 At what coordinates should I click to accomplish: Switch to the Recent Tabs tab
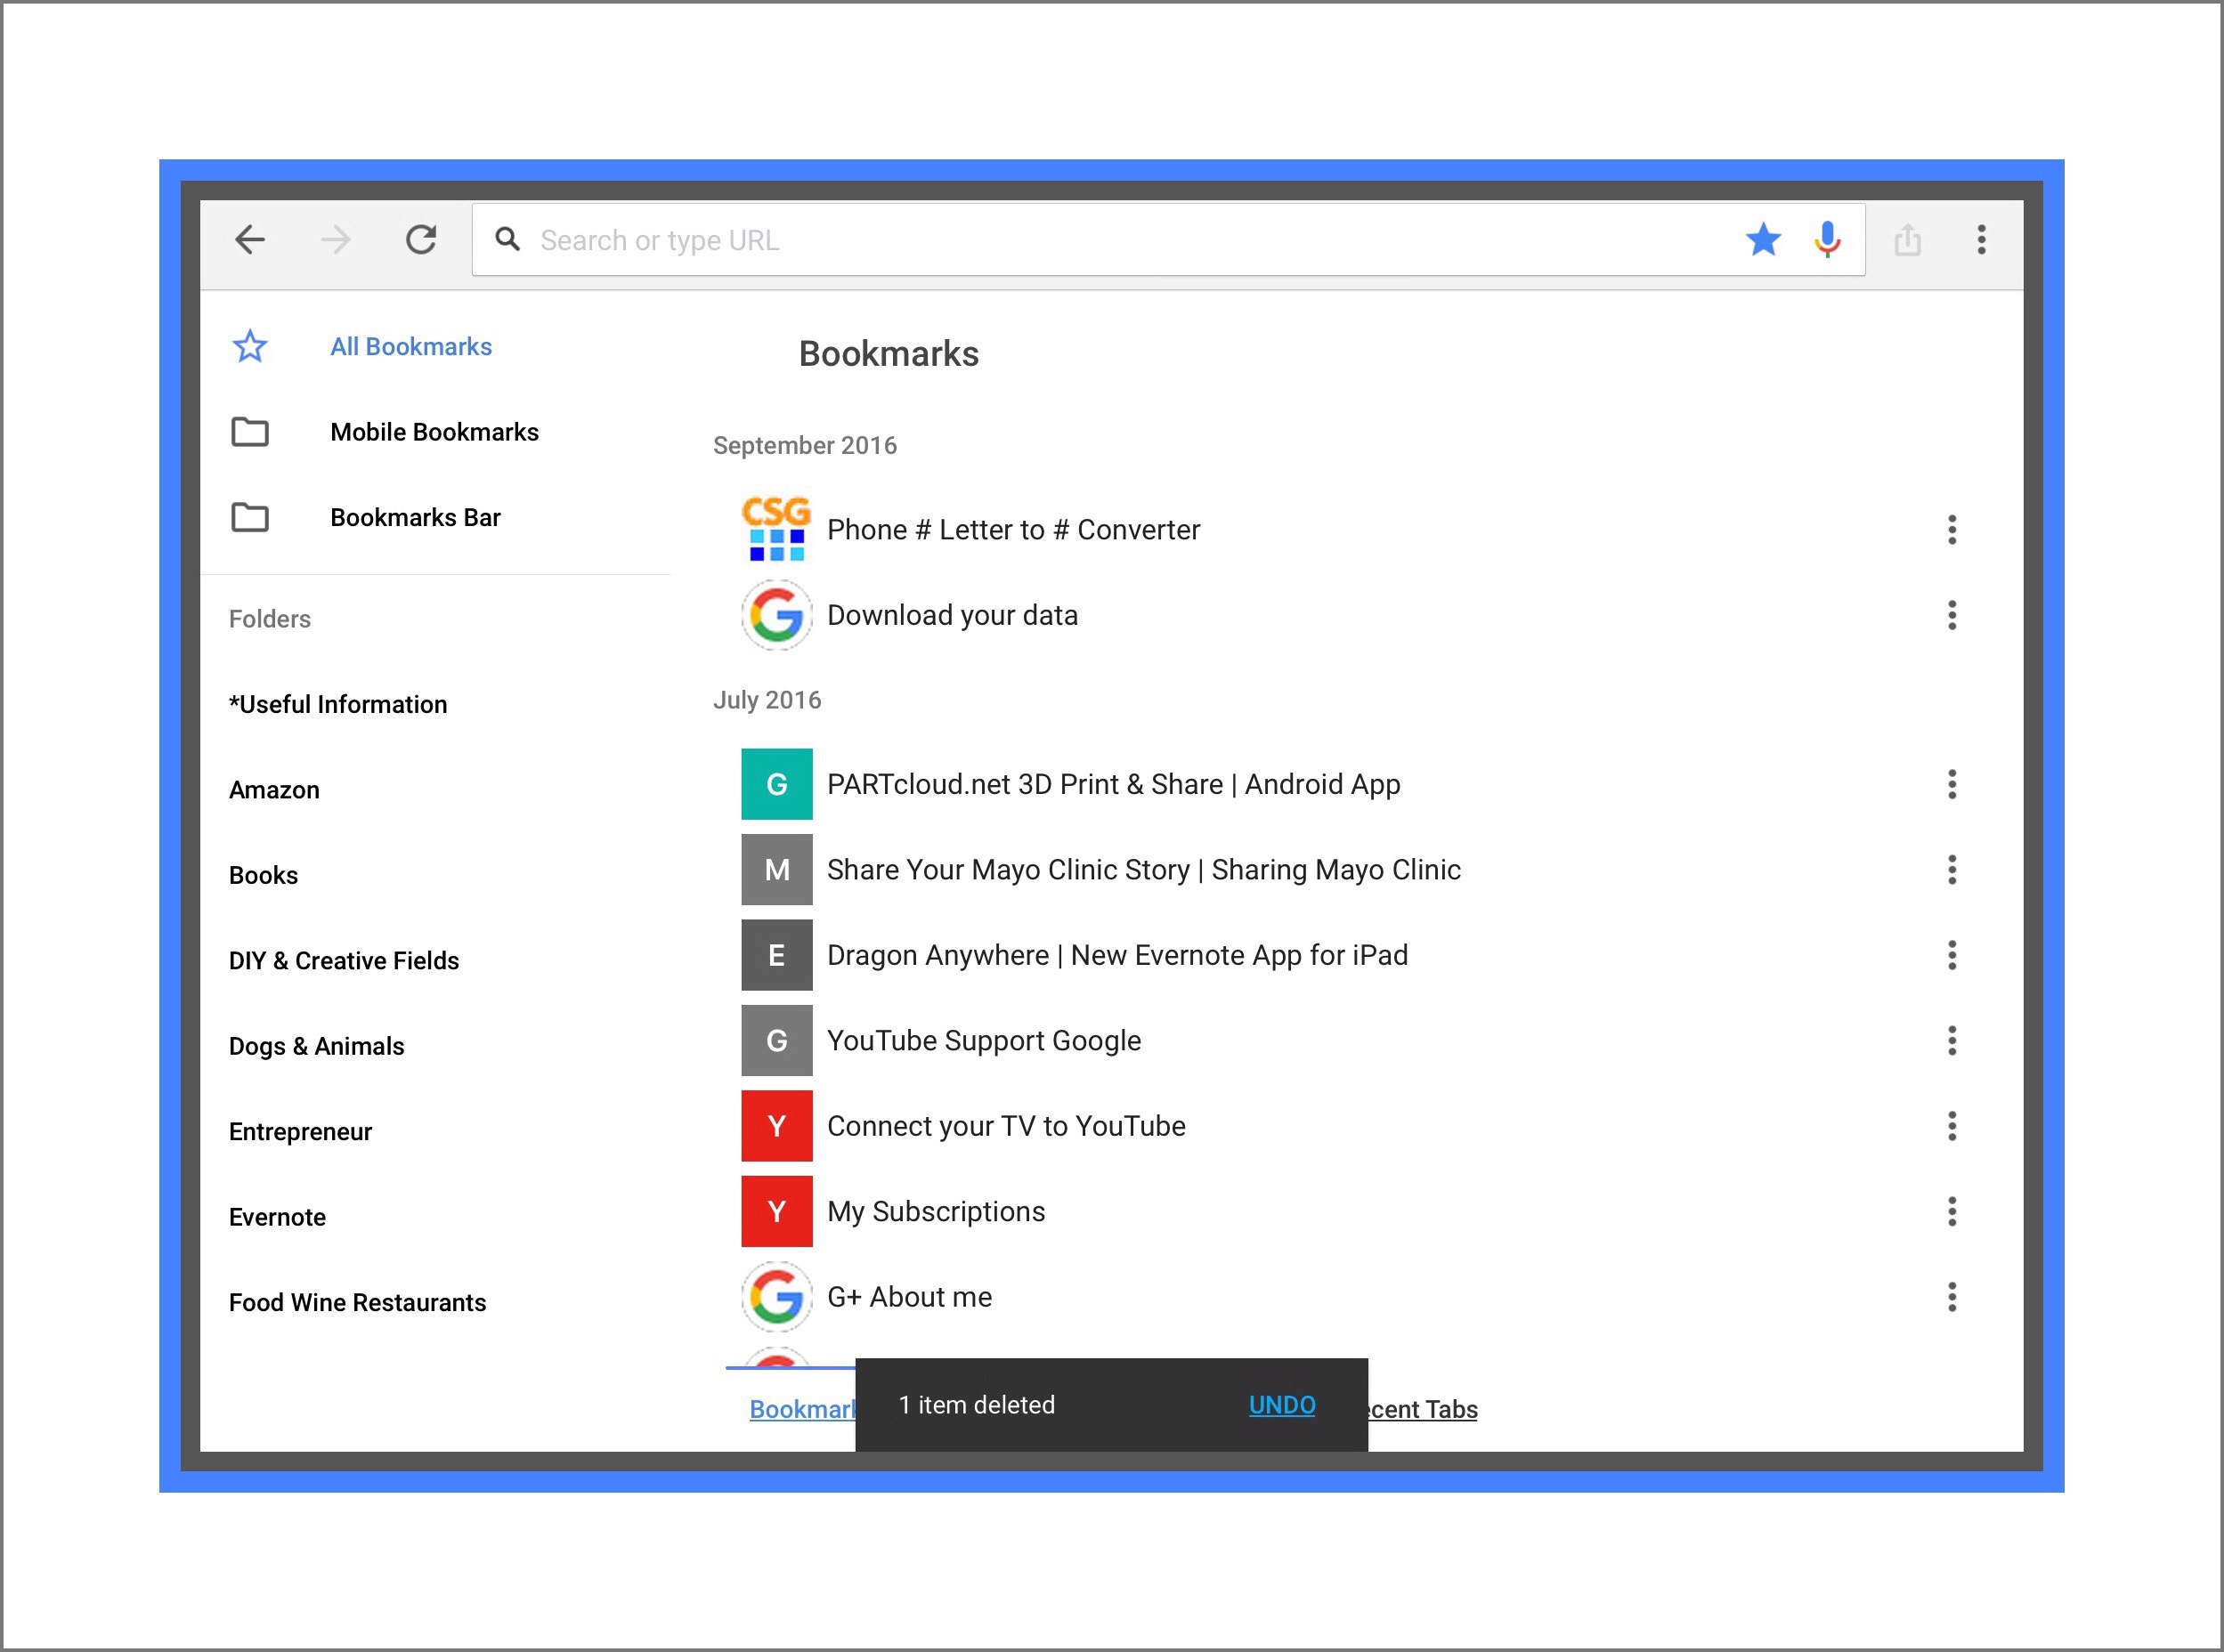pos(1425,1410)
